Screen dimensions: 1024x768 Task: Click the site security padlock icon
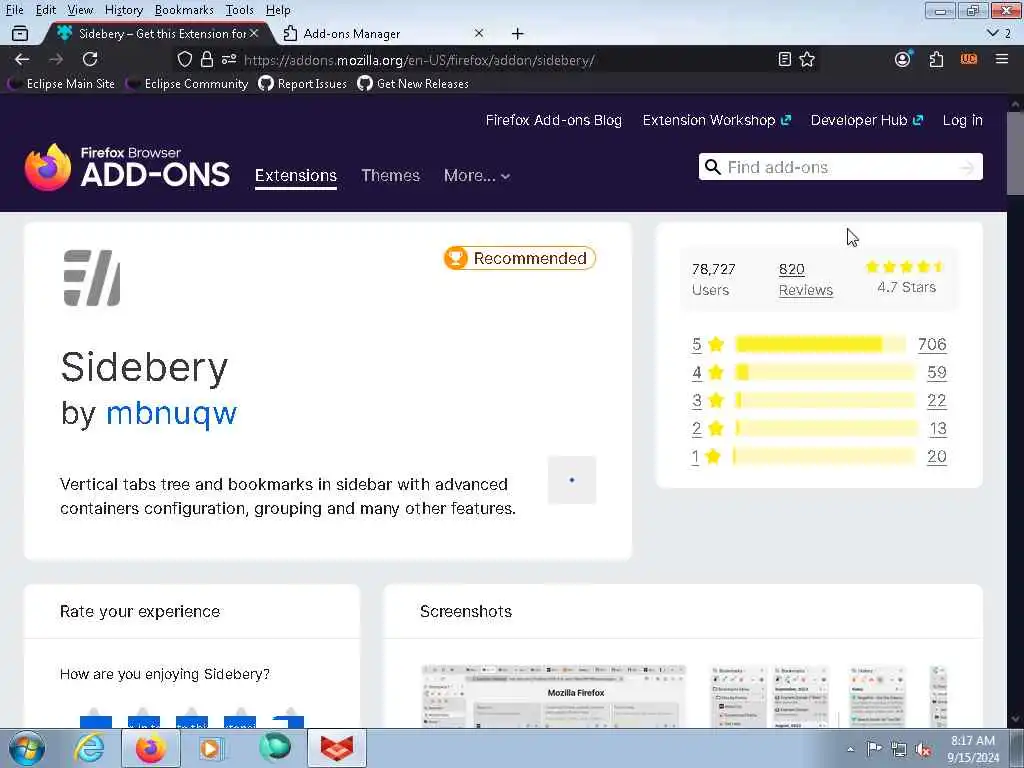click(x=207, y=59)
